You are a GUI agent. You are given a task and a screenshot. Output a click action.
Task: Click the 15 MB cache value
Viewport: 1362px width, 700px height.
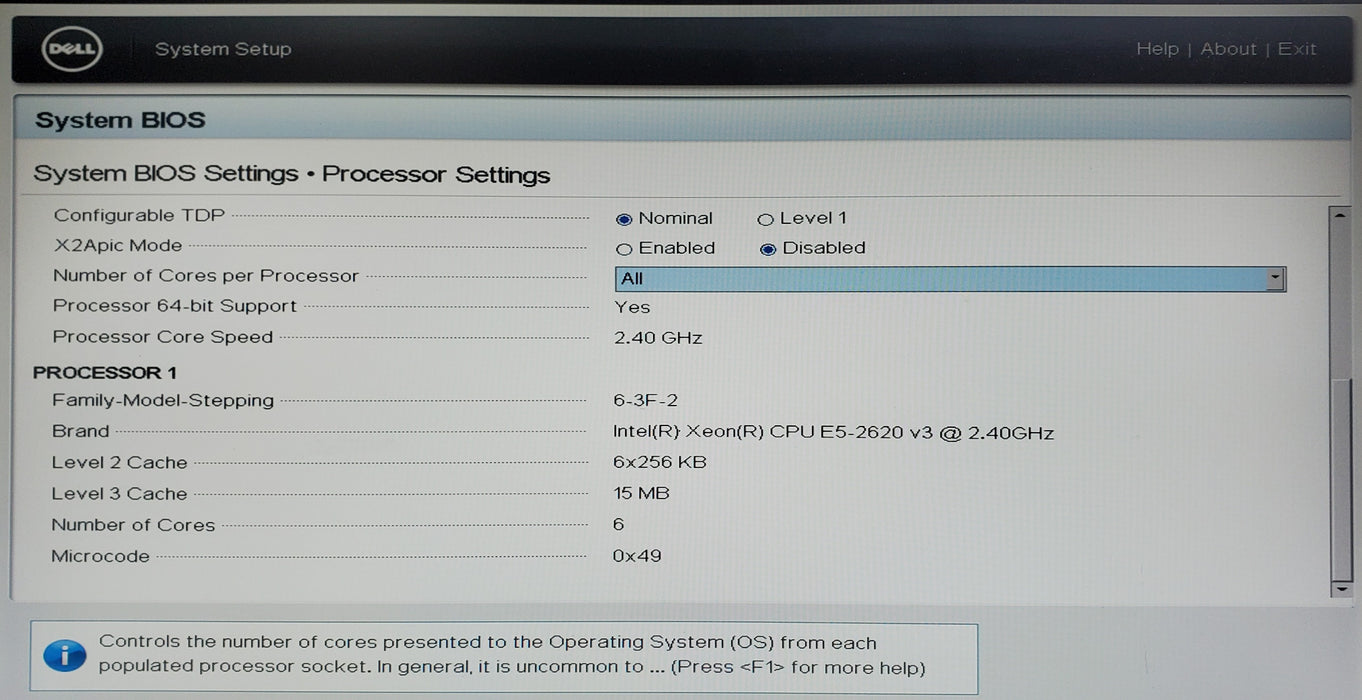[x=641, y=493]
